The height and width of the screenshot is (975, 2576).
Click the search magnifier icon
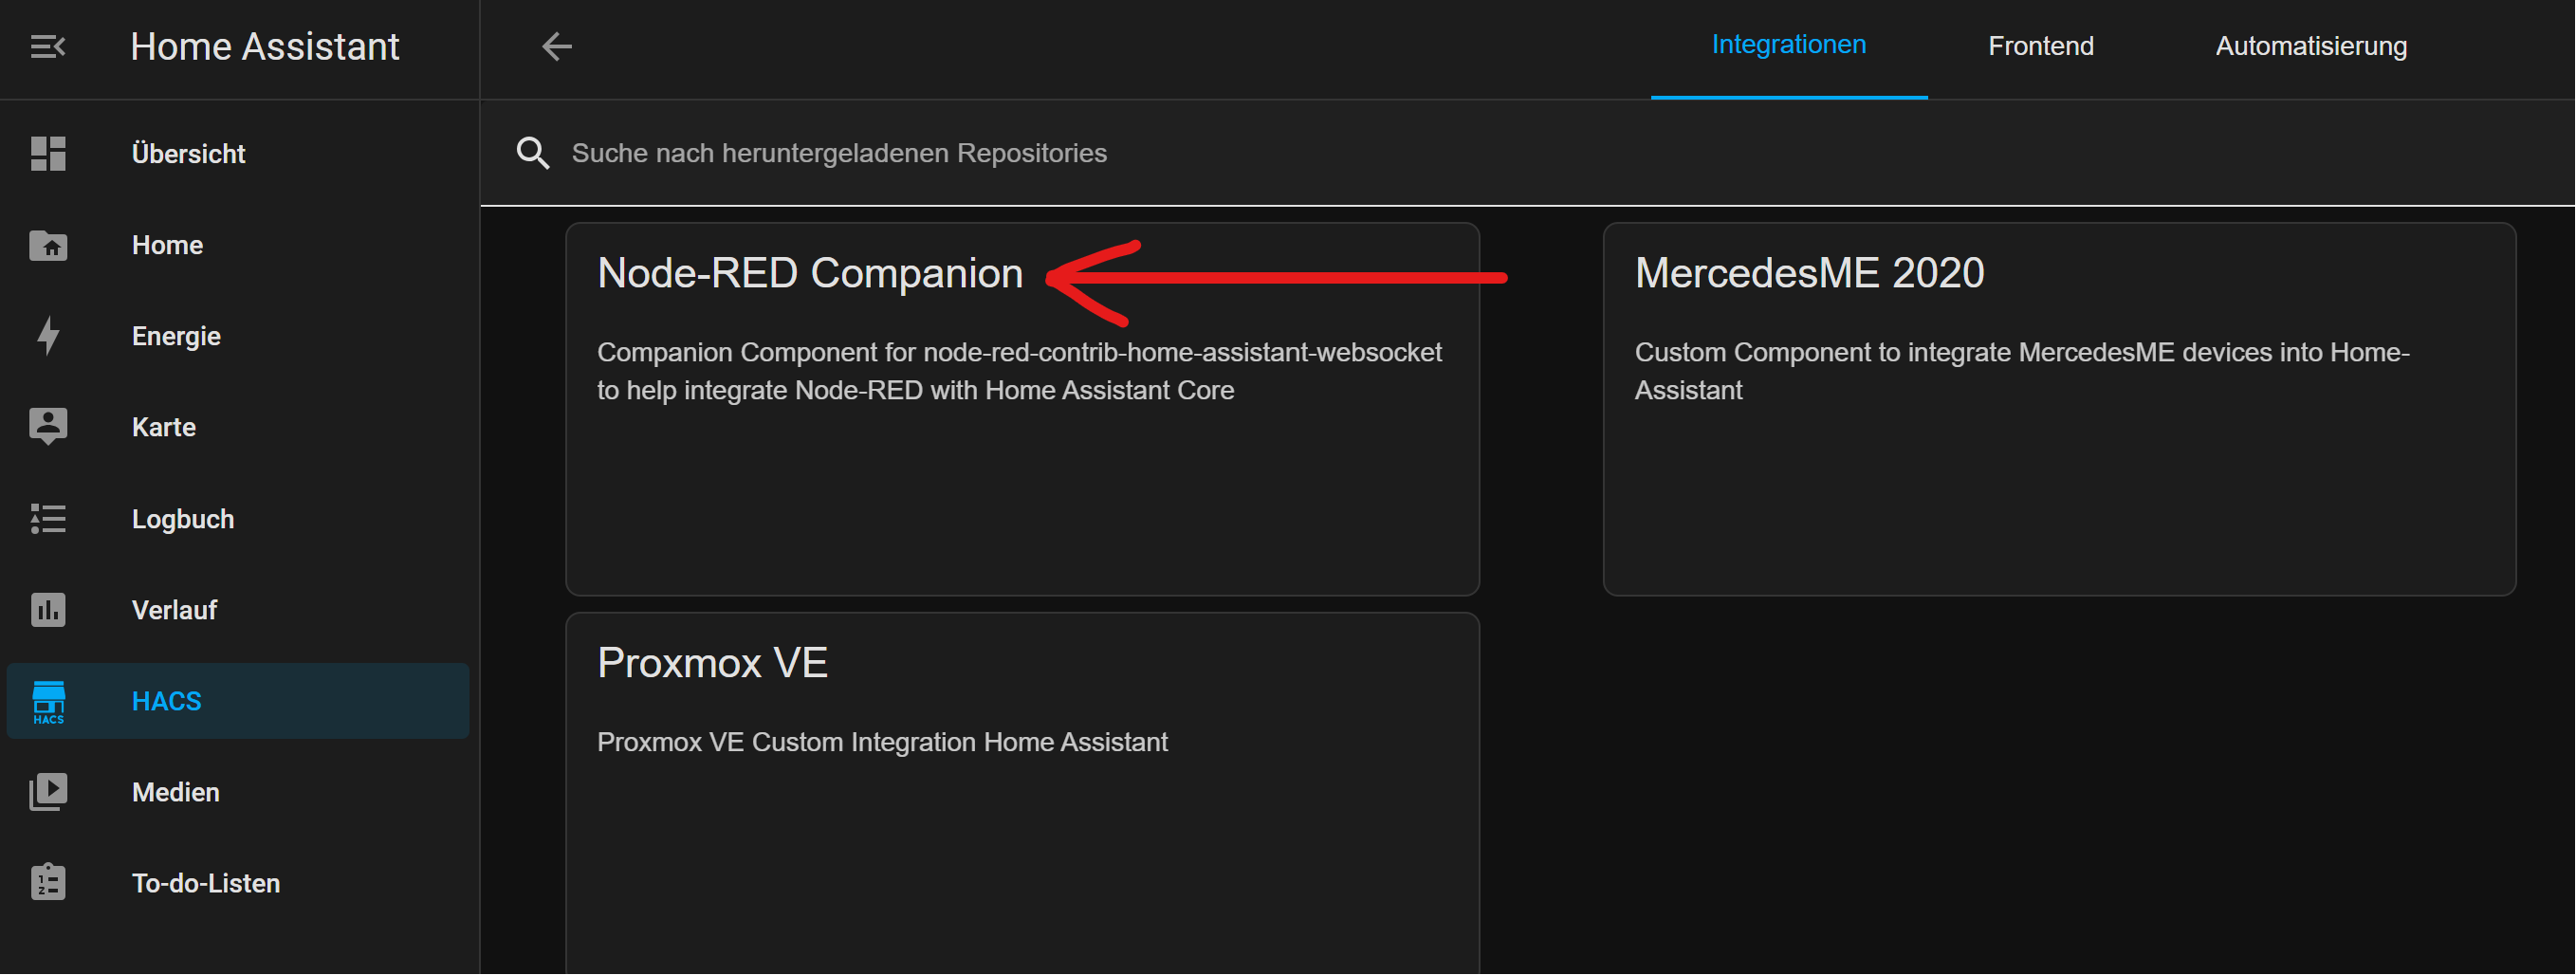[532, 153]
